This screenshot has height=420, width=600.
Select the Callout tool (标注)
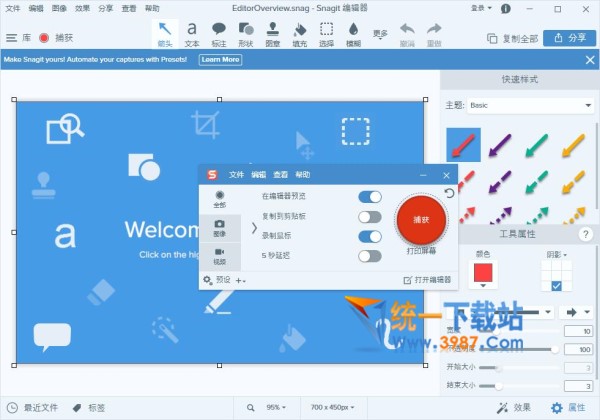coord(219,34)
